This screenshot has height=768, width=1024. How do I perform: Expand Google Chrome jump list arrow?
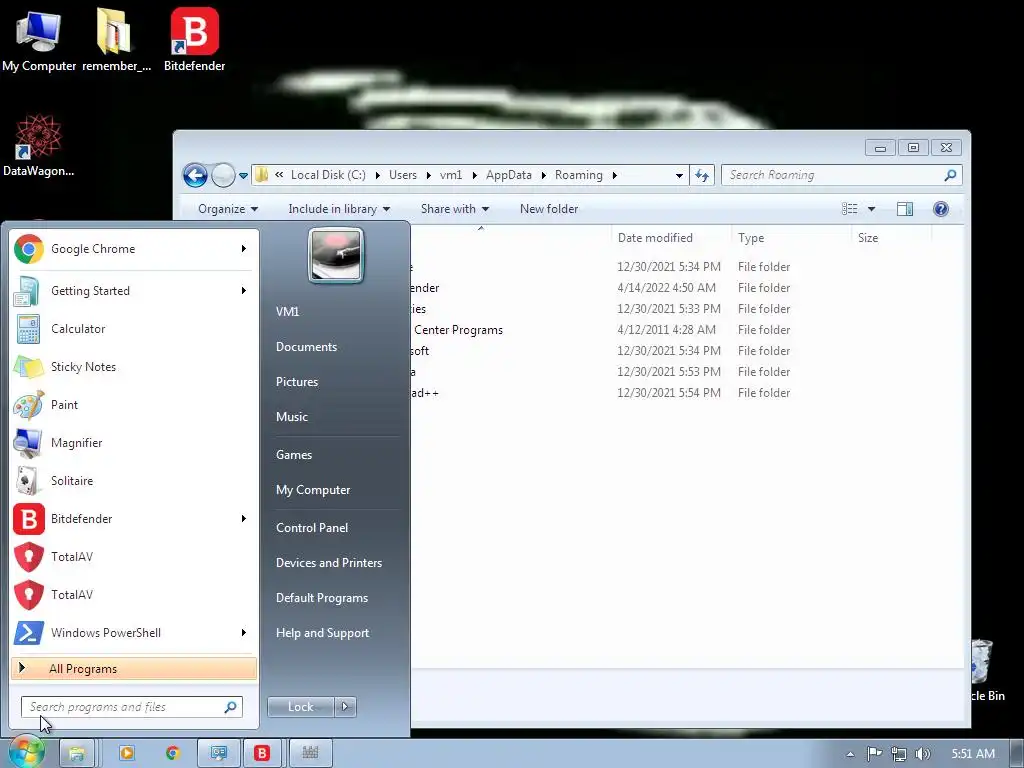(244, 249)
